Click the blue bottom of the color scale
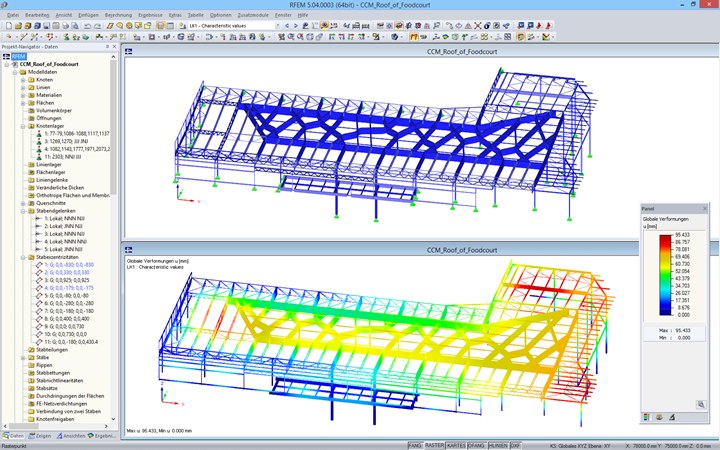The width and height of the screenshot is (720, 450). [665, 311]
